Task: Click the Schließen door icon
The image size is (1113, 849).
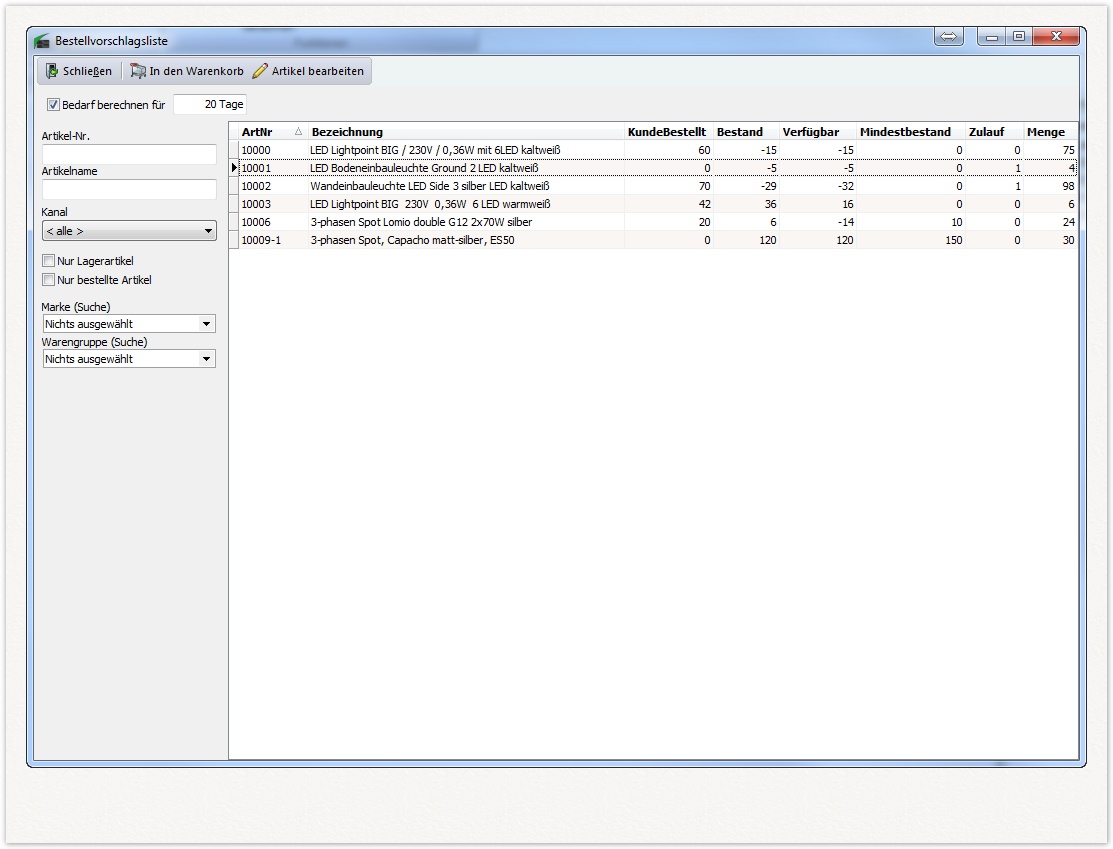Action: click(52, 71)
